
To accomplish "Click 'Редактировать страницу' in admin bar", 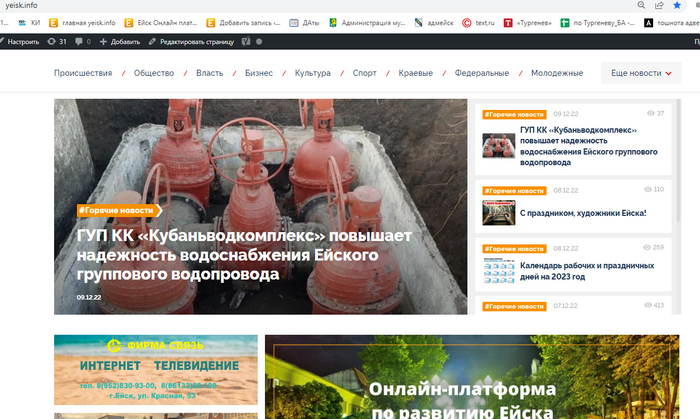I will pyautogui.click(x=191, y=41).
